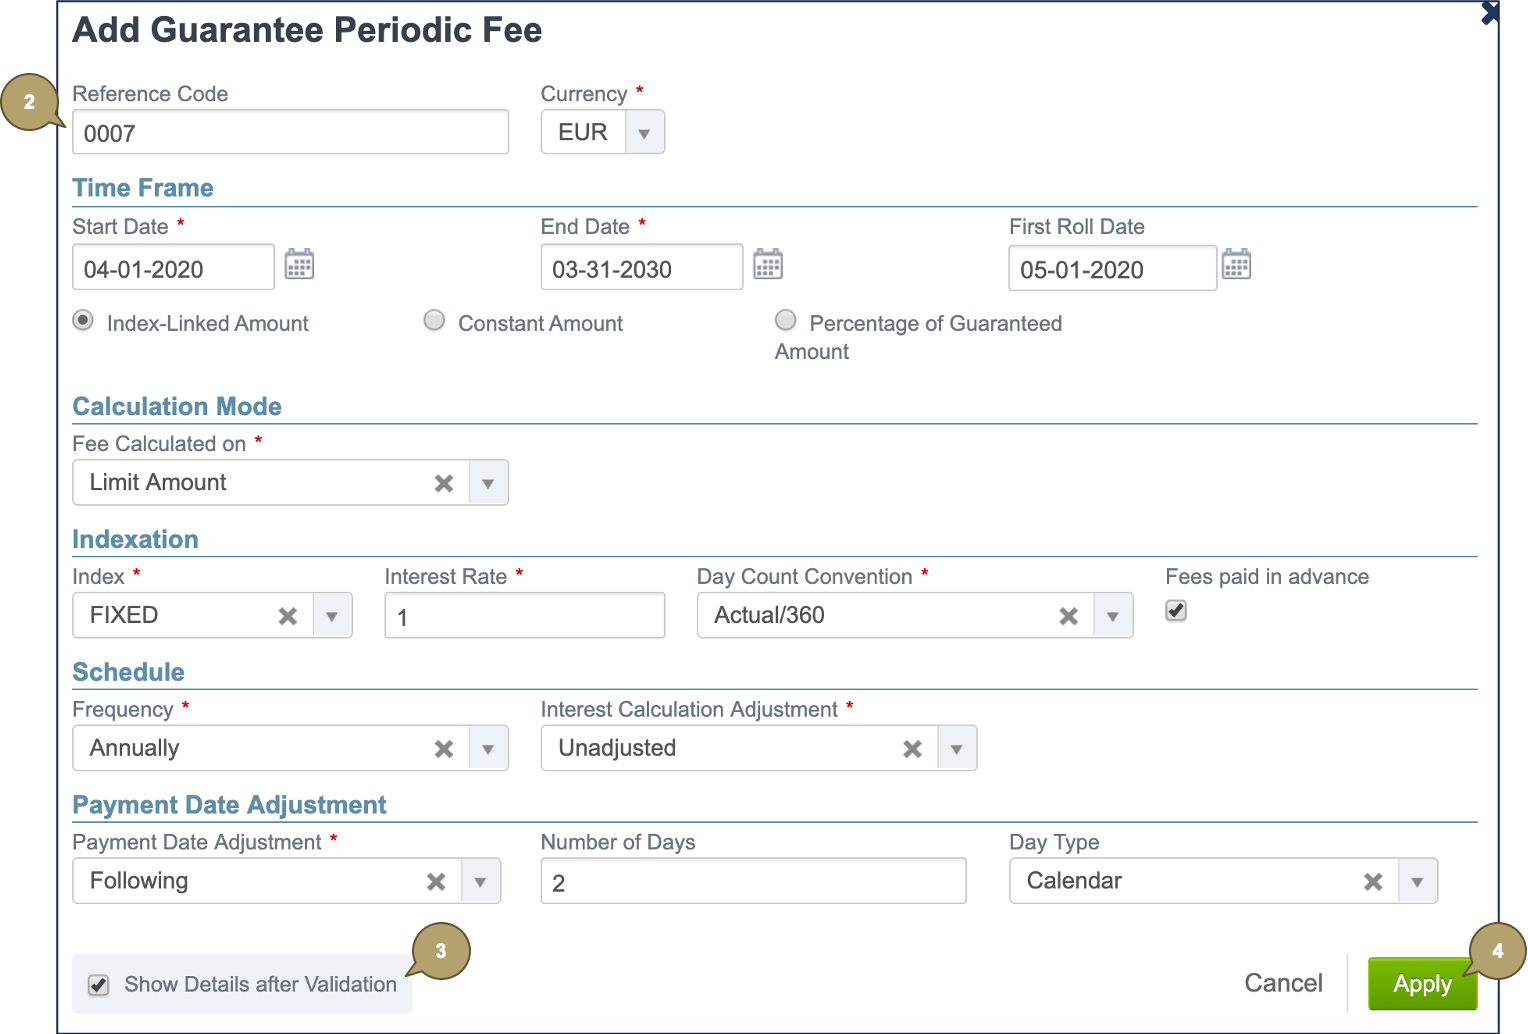Clear the Limit Amount selection

[x=444, y=483]
